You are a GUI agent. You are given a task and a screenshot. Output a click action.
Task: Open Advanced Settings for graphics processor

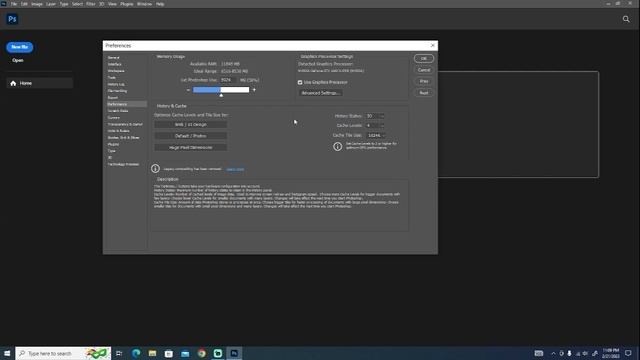[321, 93]
